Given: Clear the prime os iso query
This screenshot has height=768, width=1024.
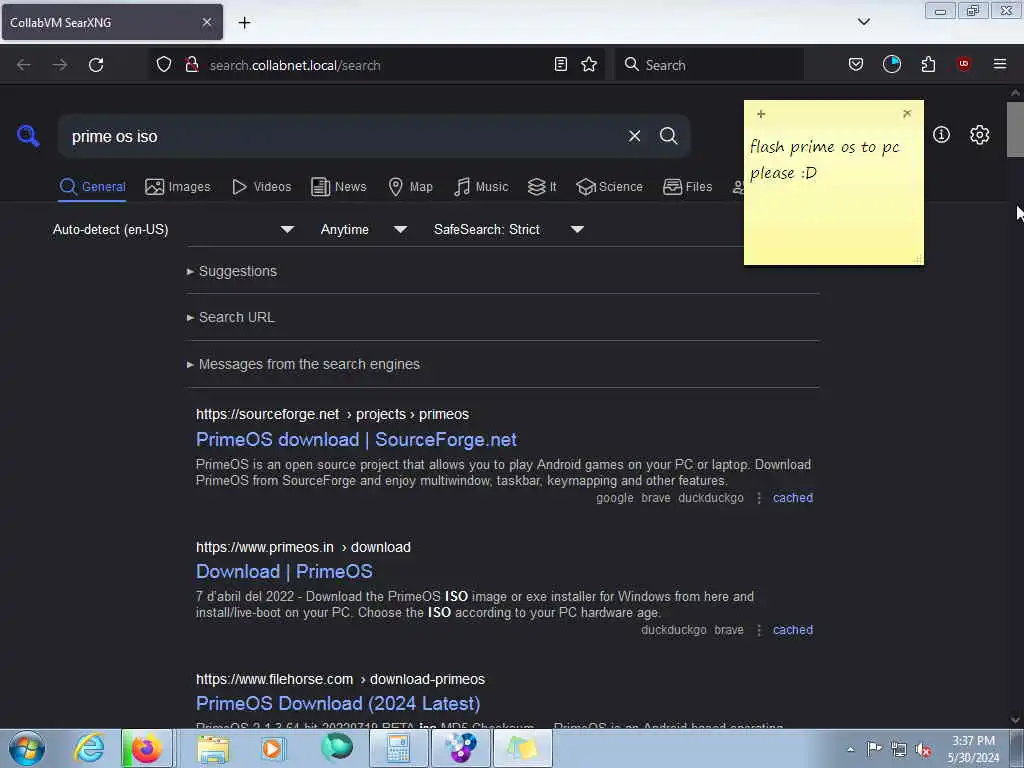Looking at the screenshot, I should point(634,136).
